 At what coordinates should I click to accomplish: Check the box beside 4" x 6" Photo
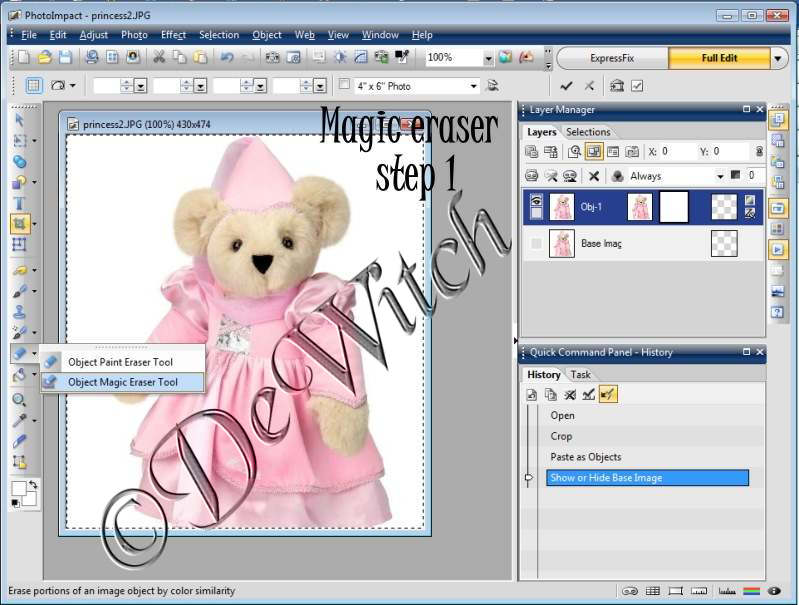[x=345, y=85]
